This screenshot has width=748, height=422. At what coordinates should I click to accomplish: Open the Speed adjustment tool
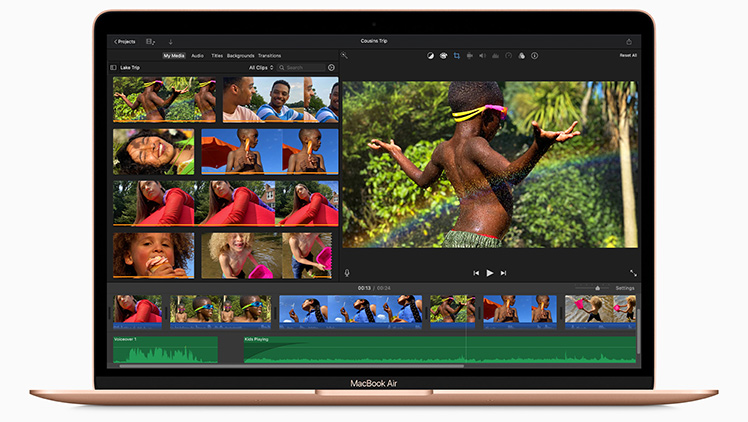tap(508, 56)
